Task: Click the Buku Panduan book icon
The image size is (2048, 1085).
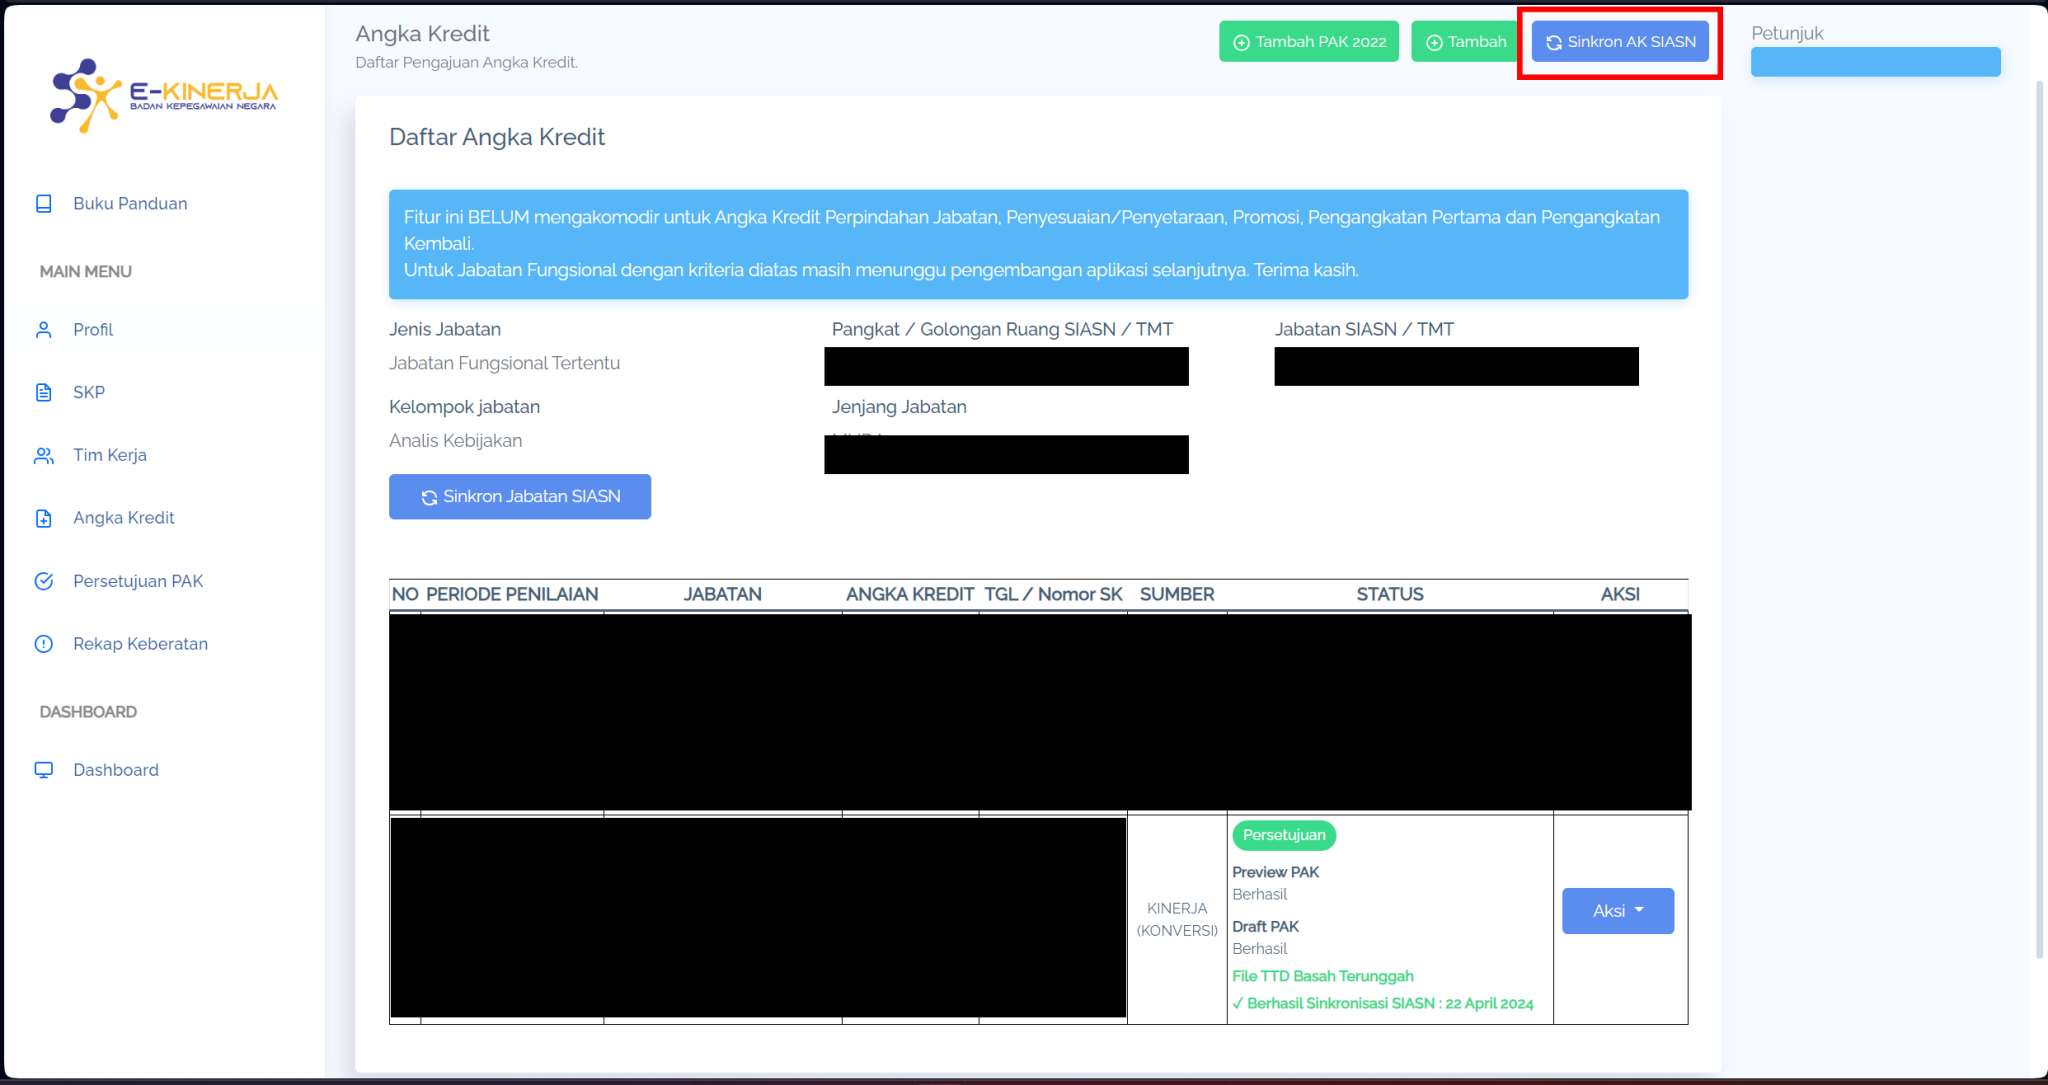Action: [44, 204]
